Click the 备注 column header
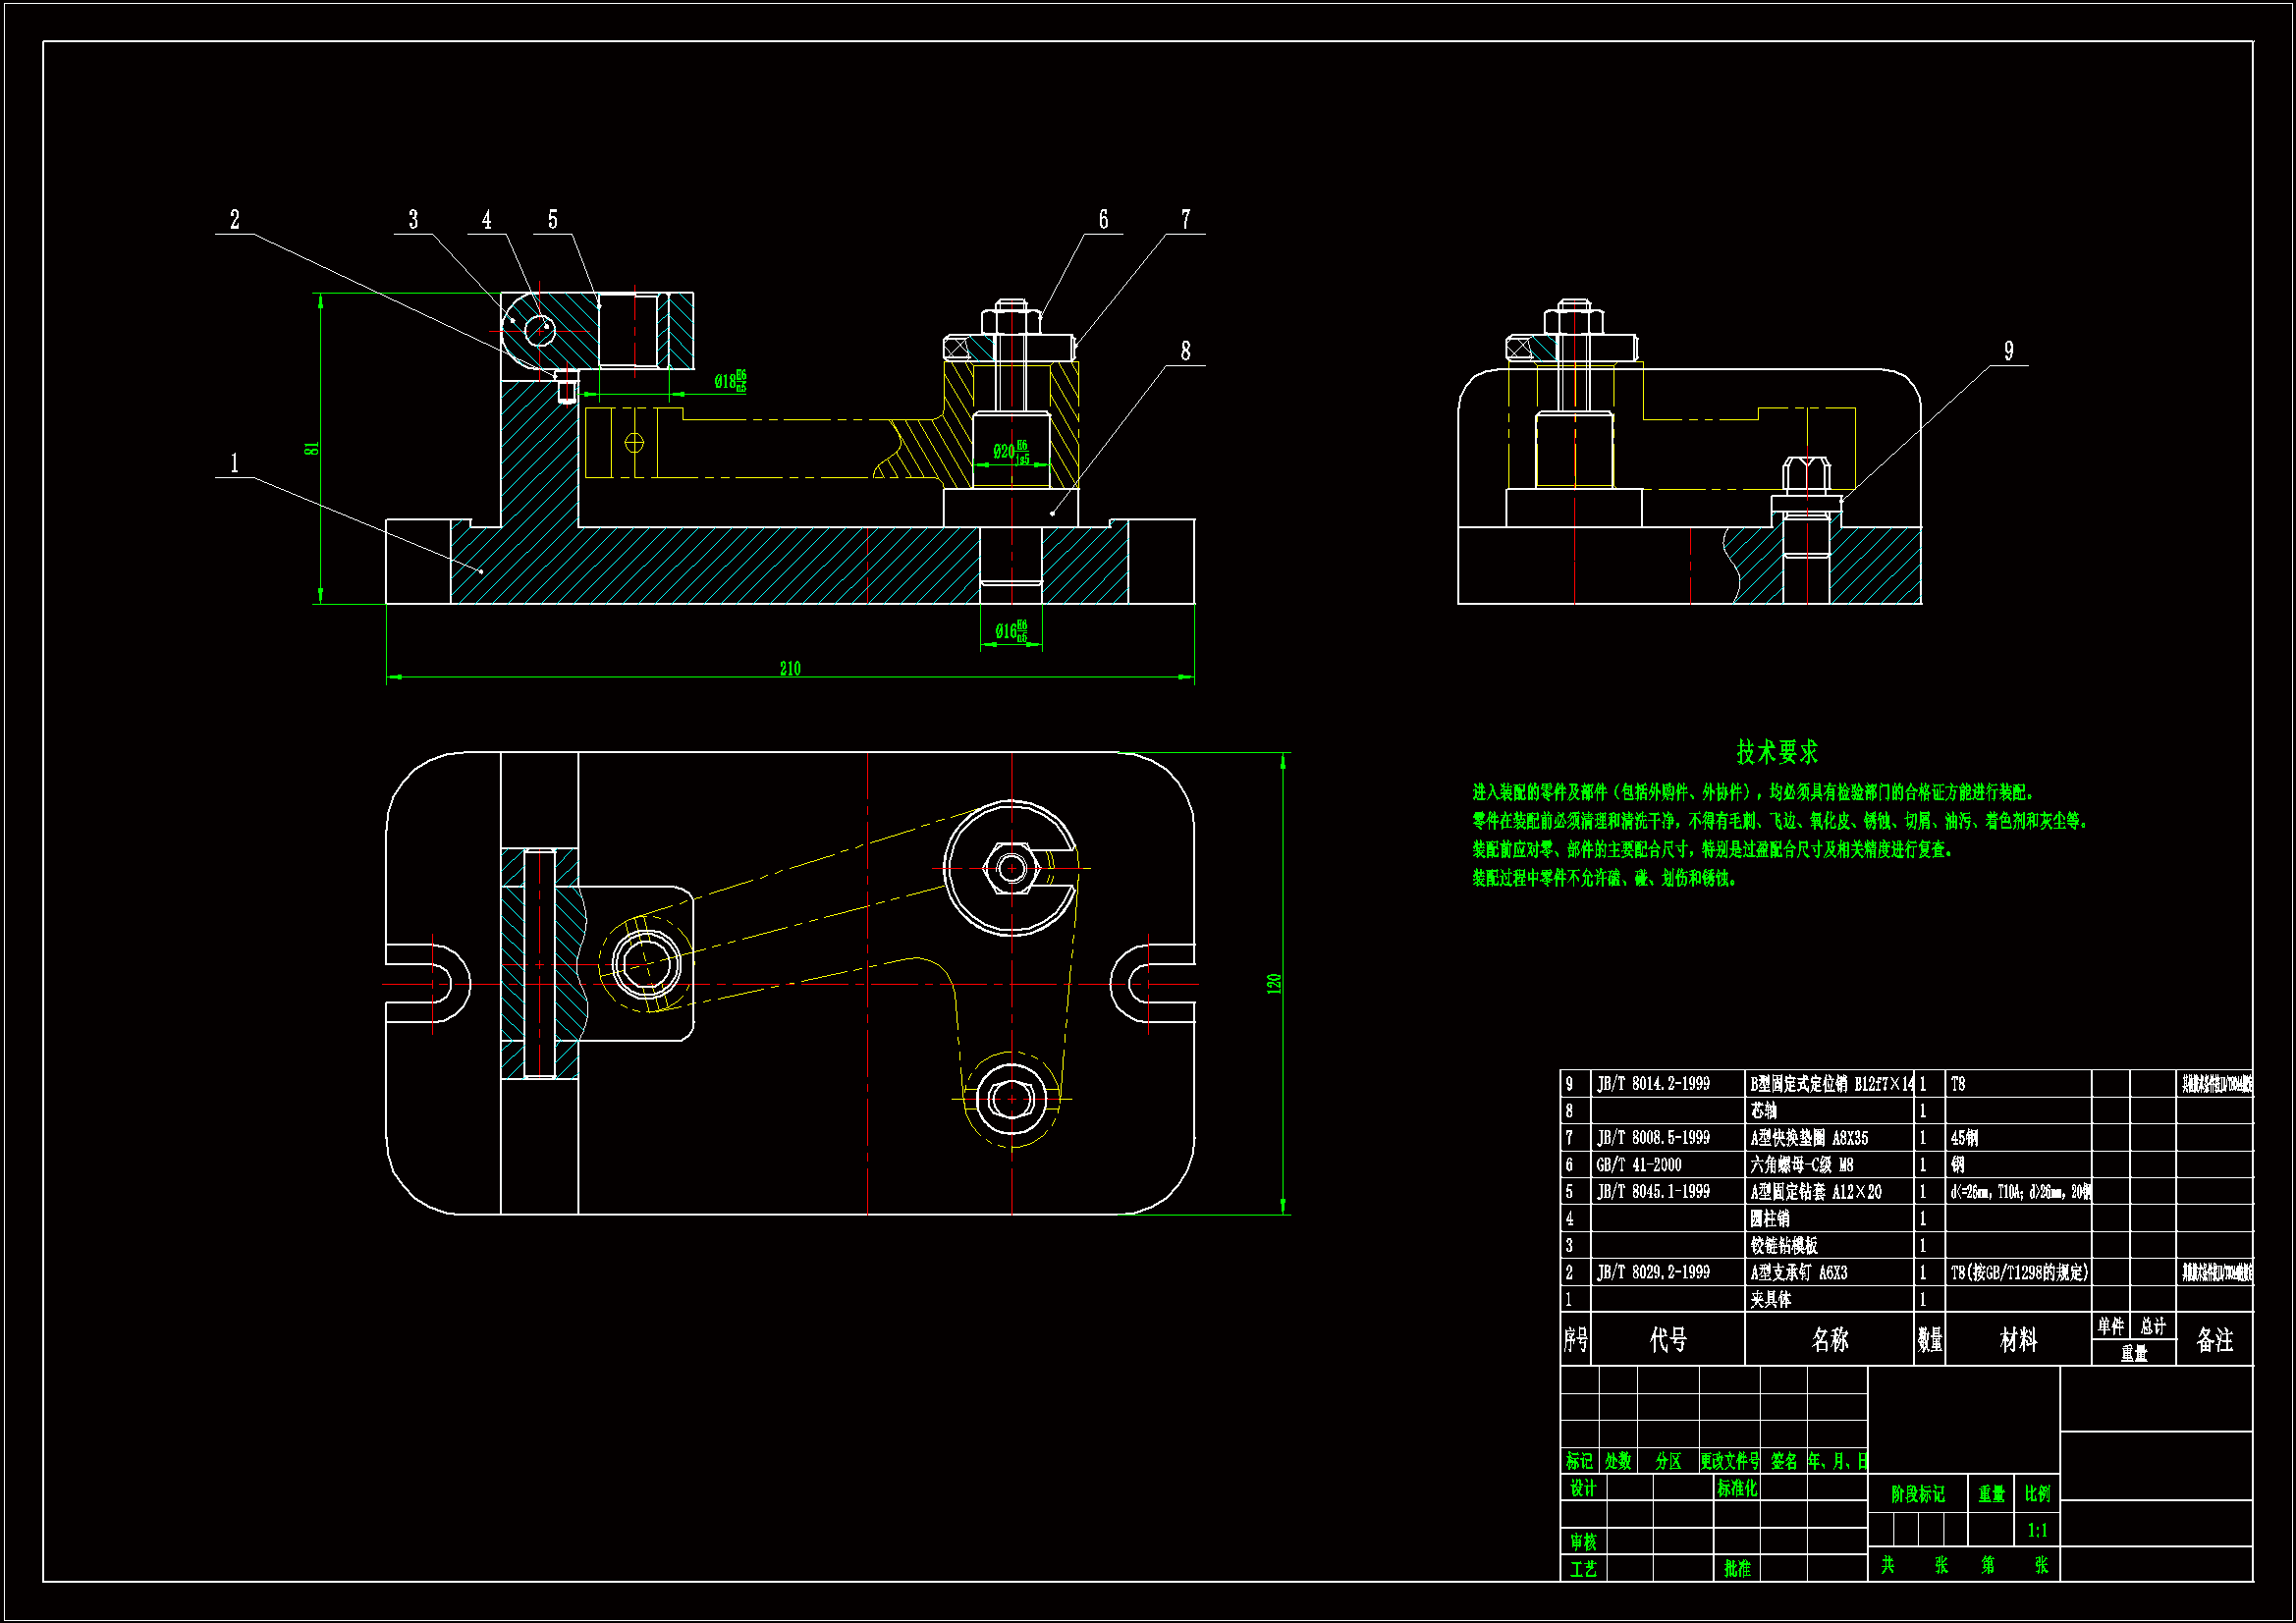Screen dimensions: 2296x1623 [x=2214, y=1340]
